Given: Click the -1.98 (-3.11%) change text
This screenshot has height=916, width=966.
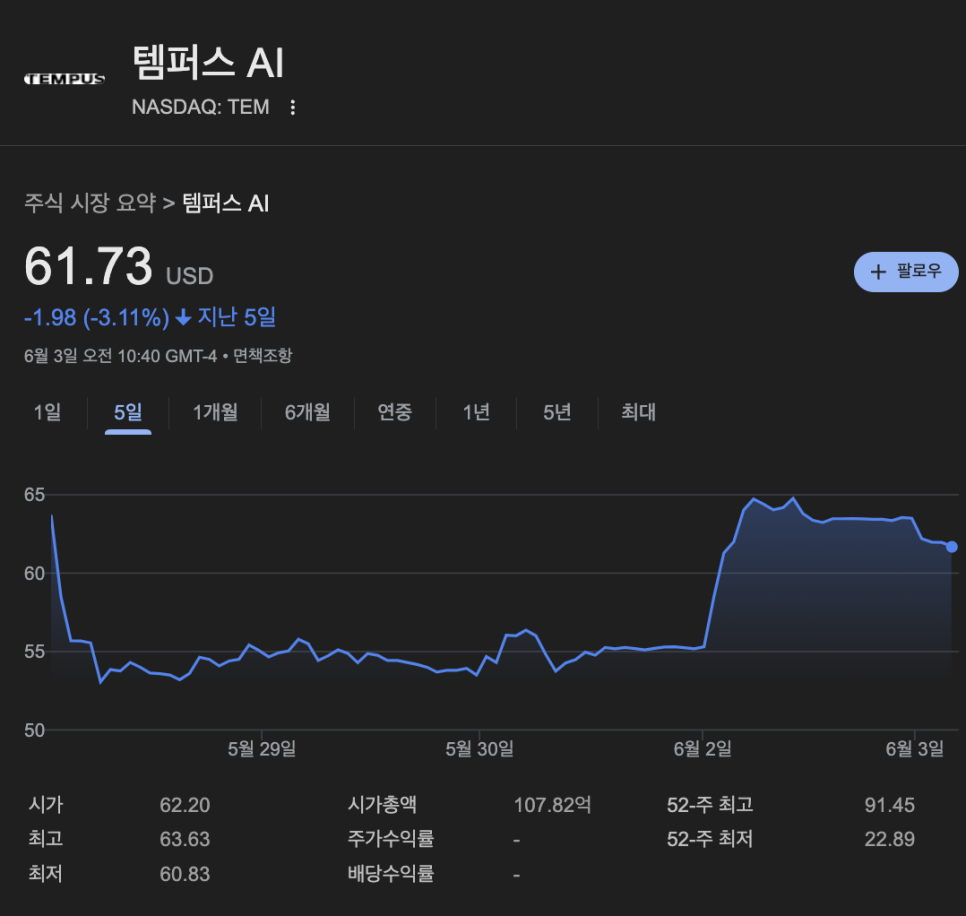Looking at the screenshot, I should point(97,318).
